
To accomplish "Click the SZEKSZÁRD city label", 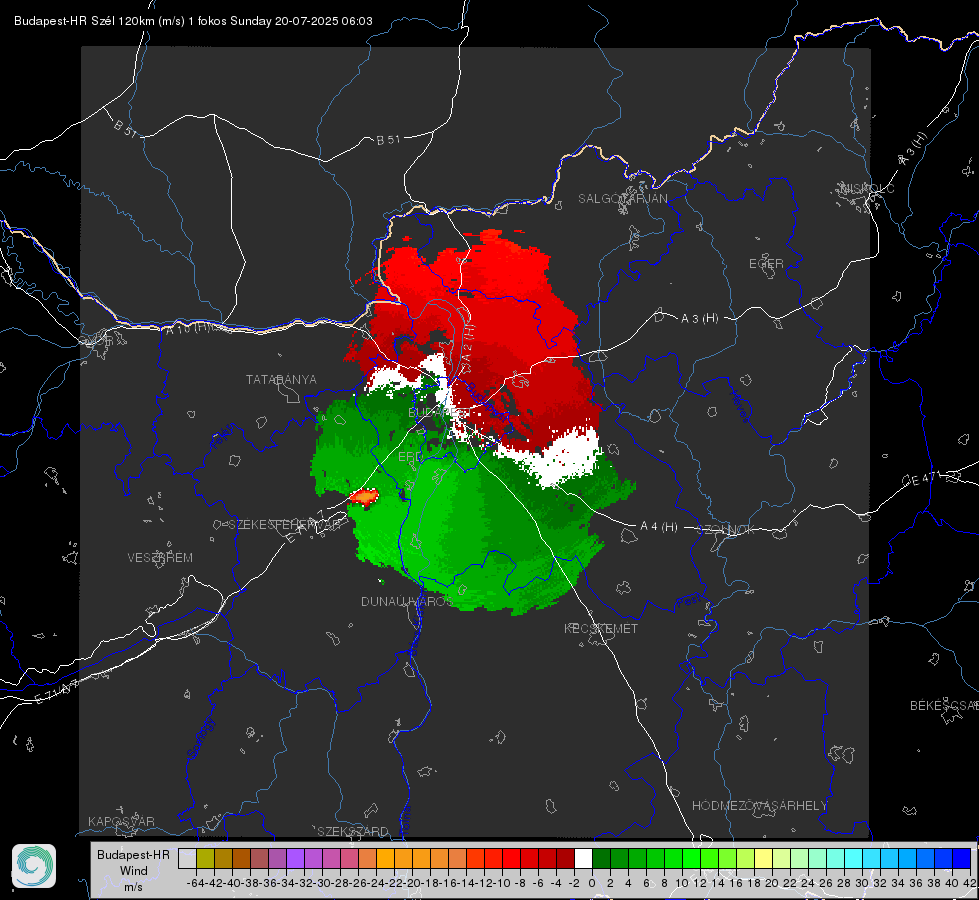I will click(x=353, y=831).
